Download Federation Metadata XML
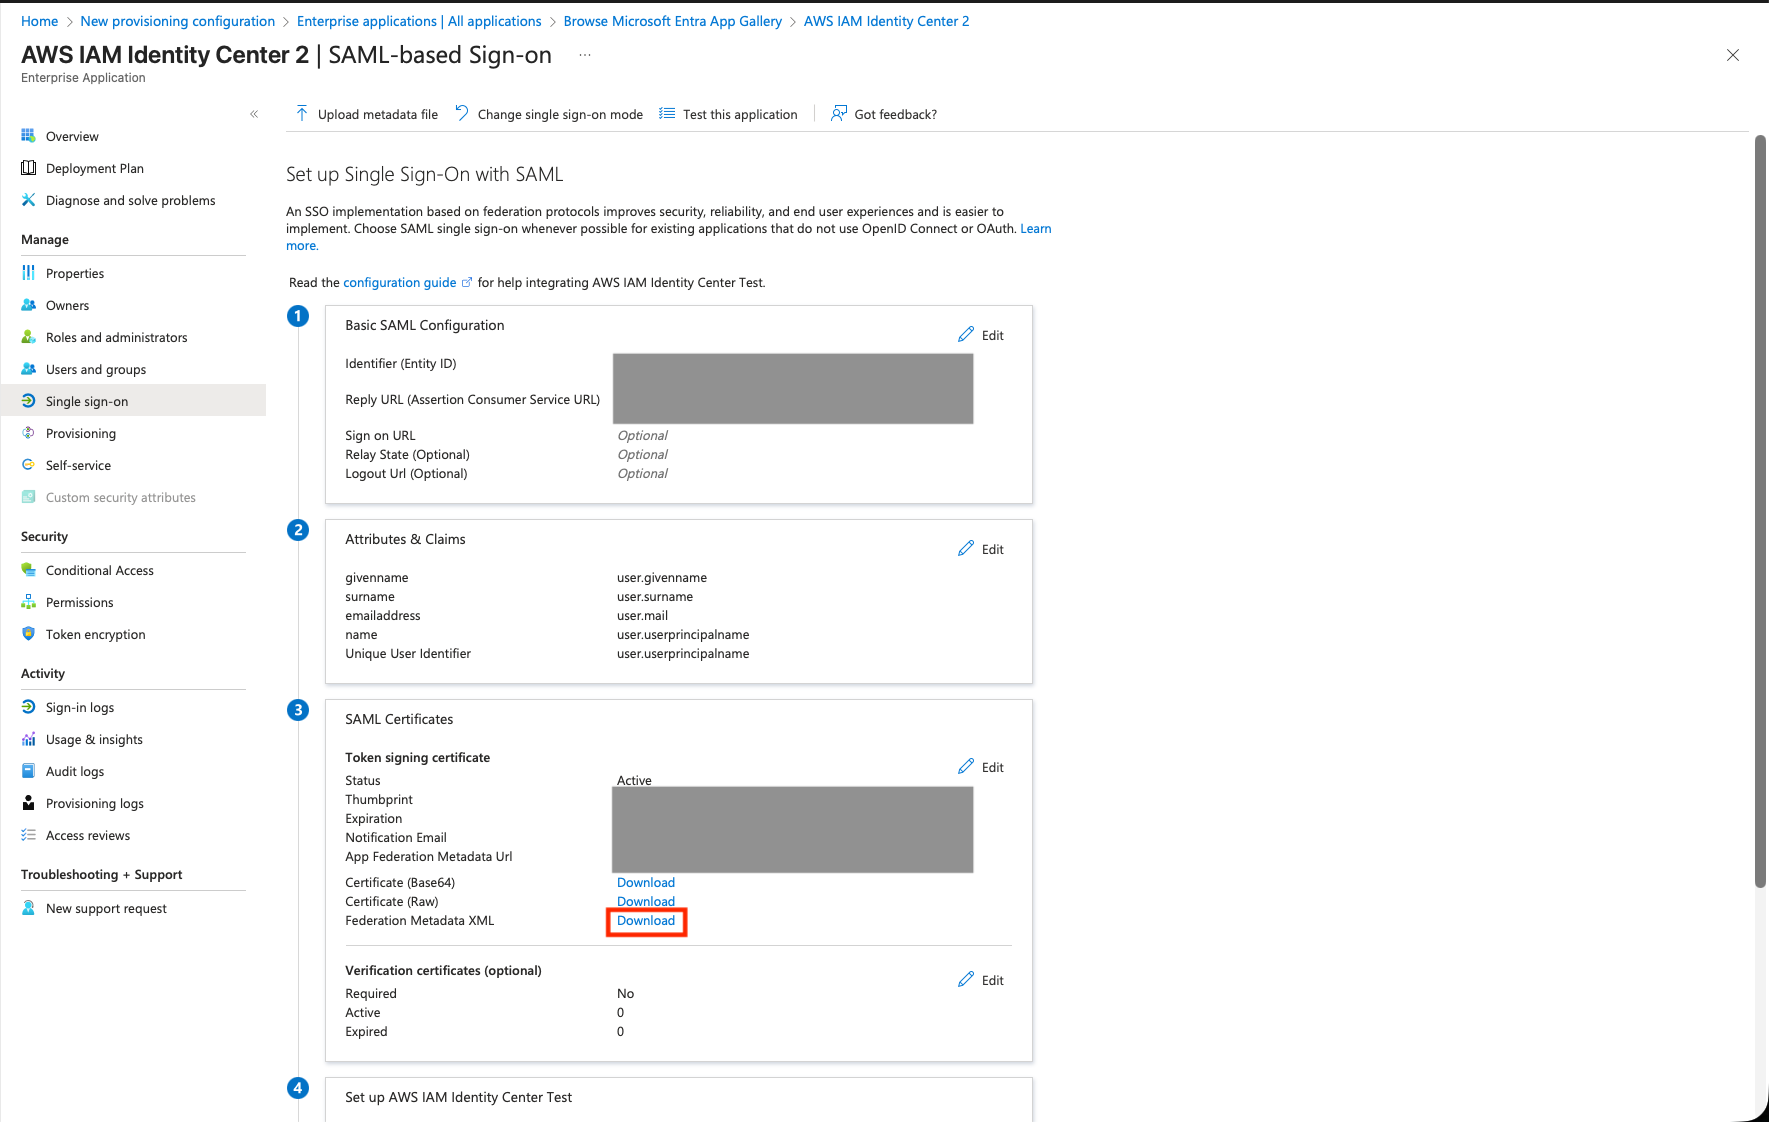1769x1122 pixels. click(x=646, y=920)
